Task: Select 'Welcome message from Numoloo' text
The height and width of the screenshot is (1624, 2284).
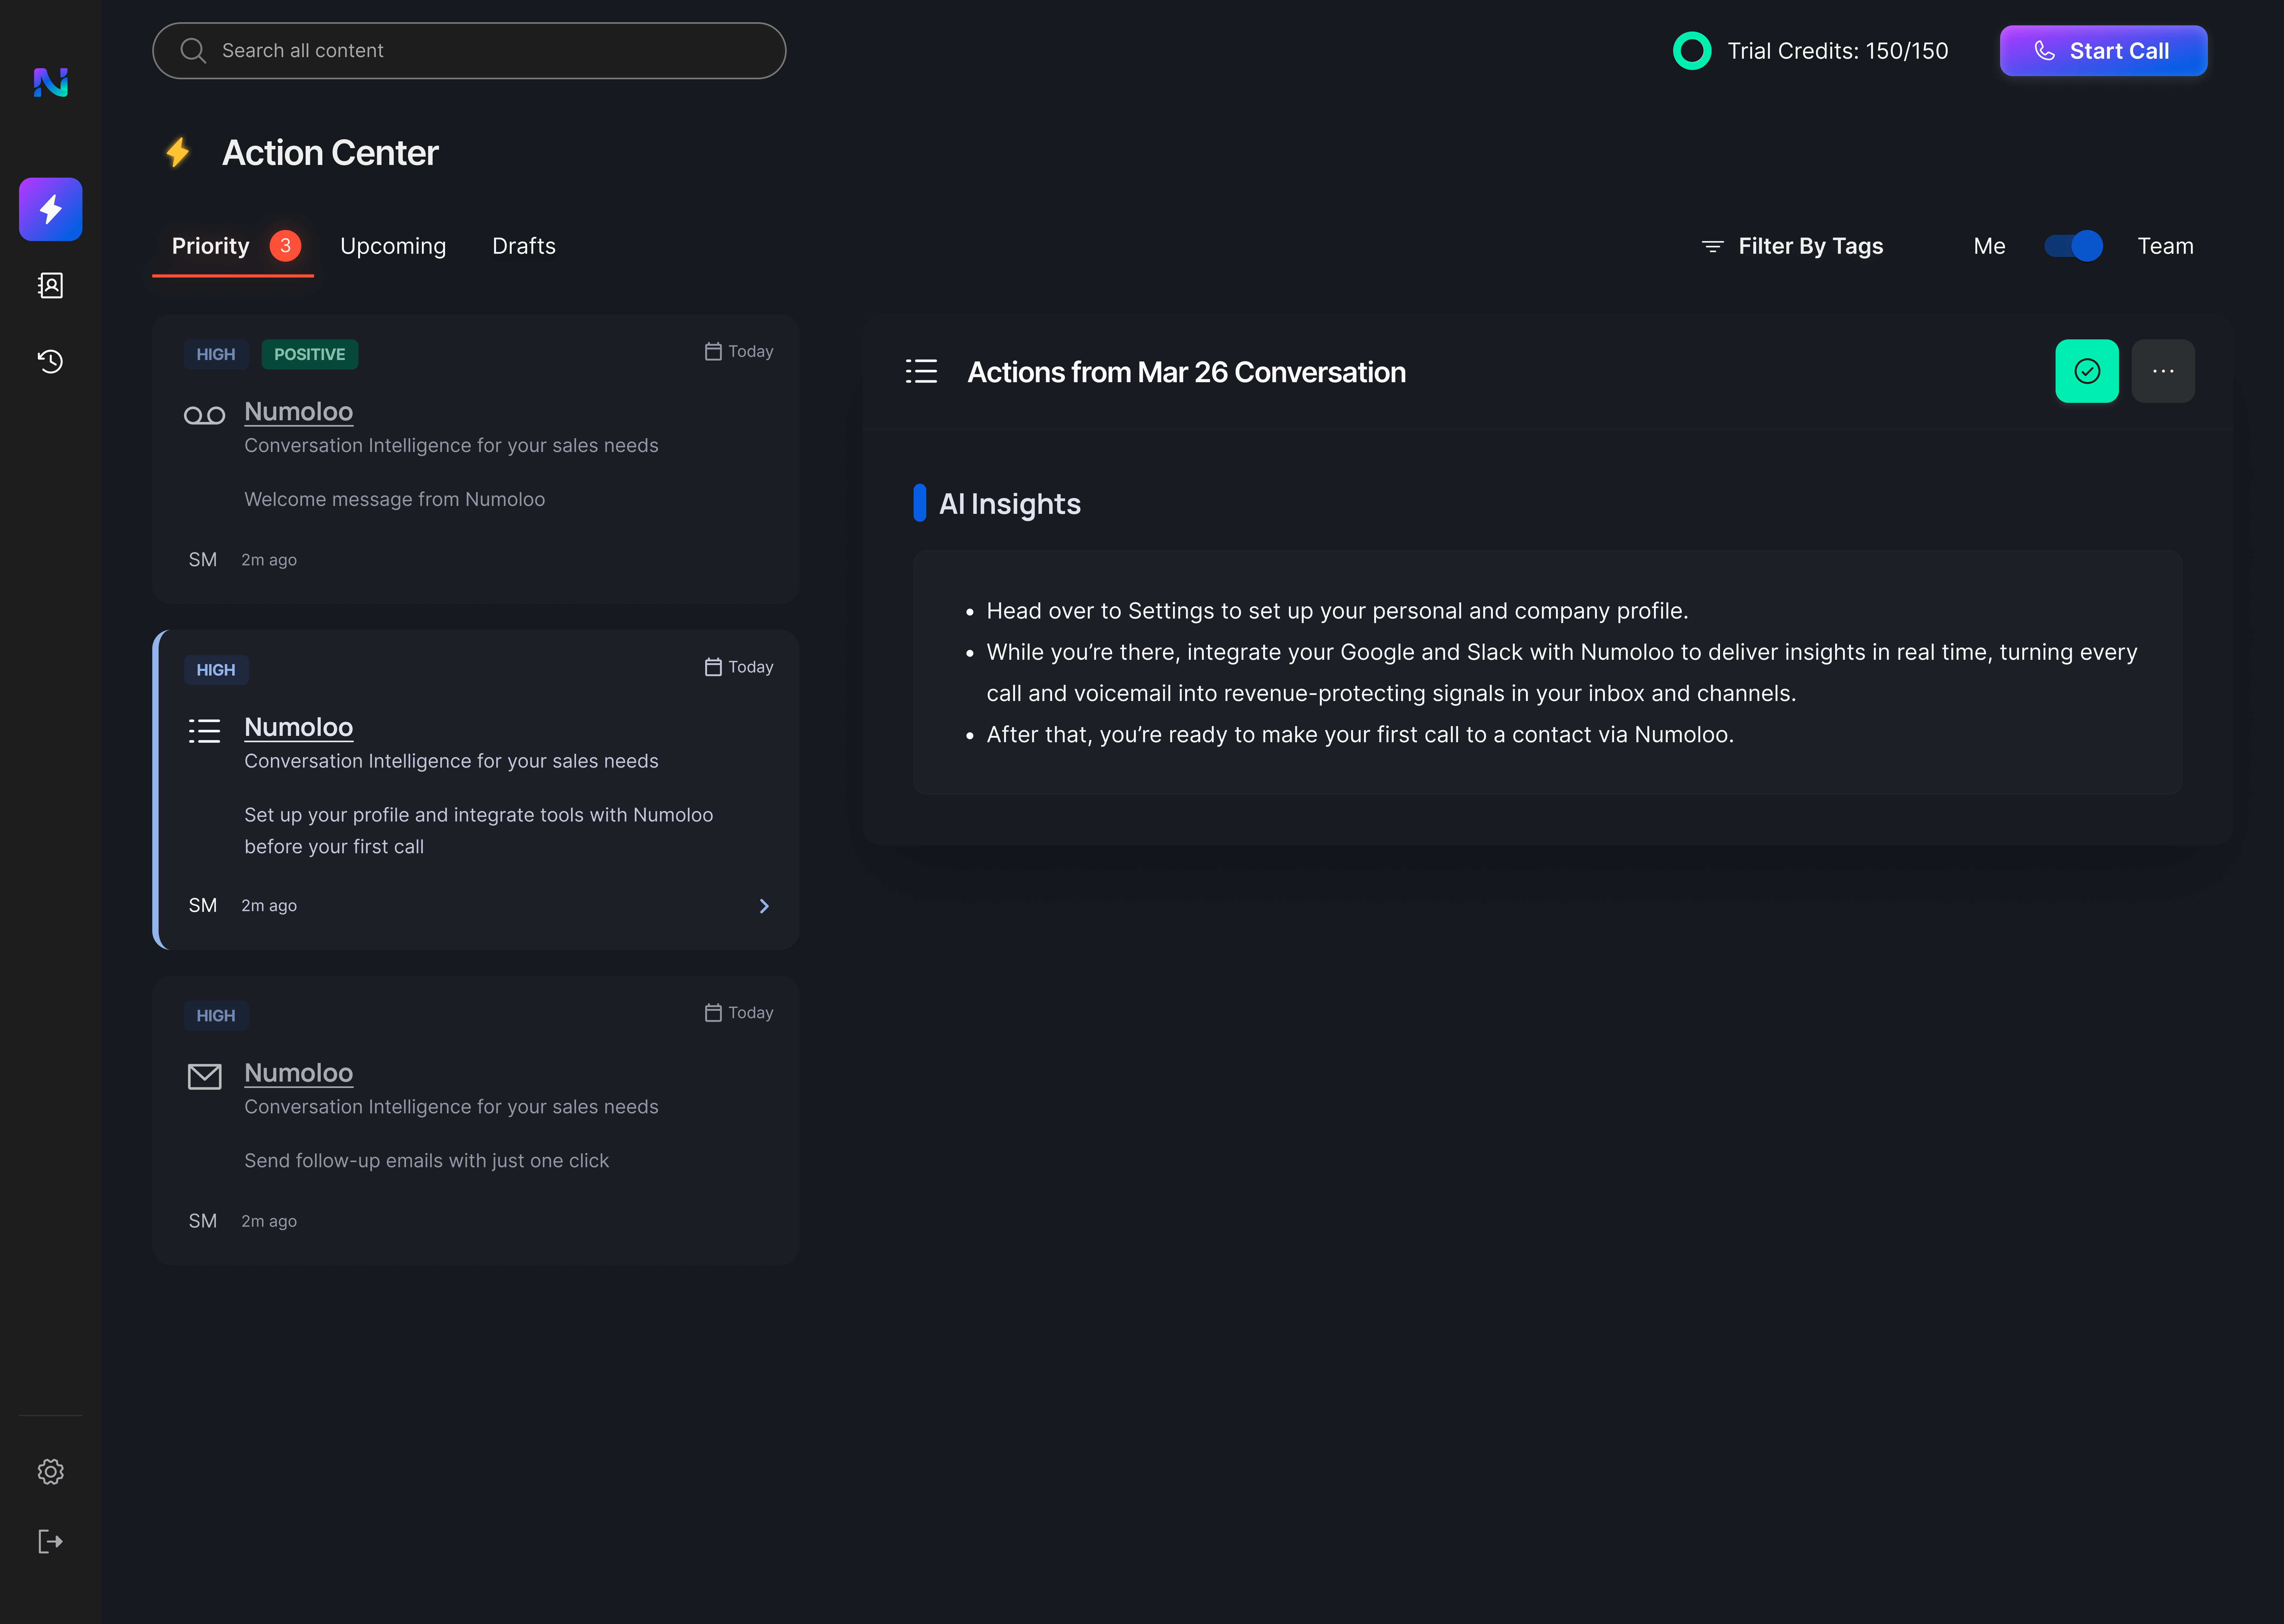Action: coord(395,499)
